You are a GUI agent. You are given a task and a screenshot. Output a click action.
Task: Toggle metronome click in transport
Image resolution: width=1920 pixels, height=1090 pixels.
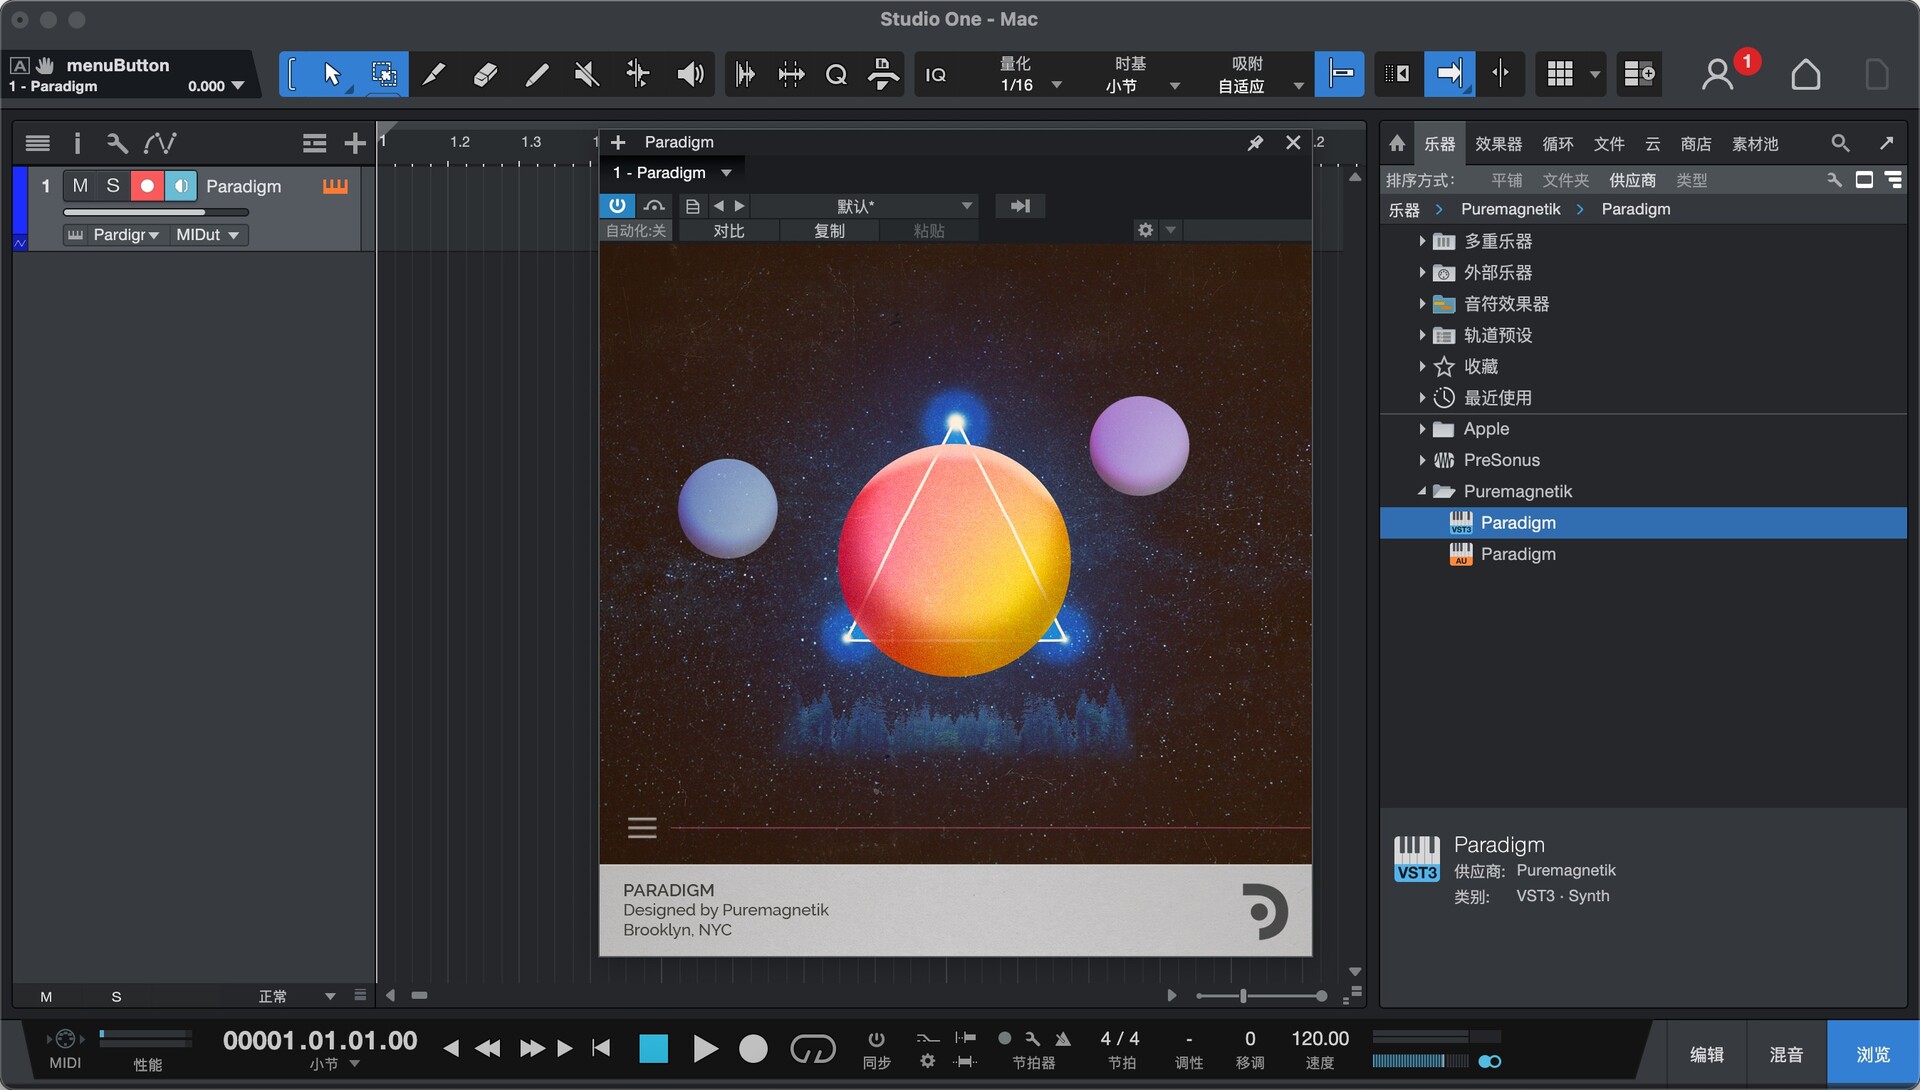click(1063, 1039)
